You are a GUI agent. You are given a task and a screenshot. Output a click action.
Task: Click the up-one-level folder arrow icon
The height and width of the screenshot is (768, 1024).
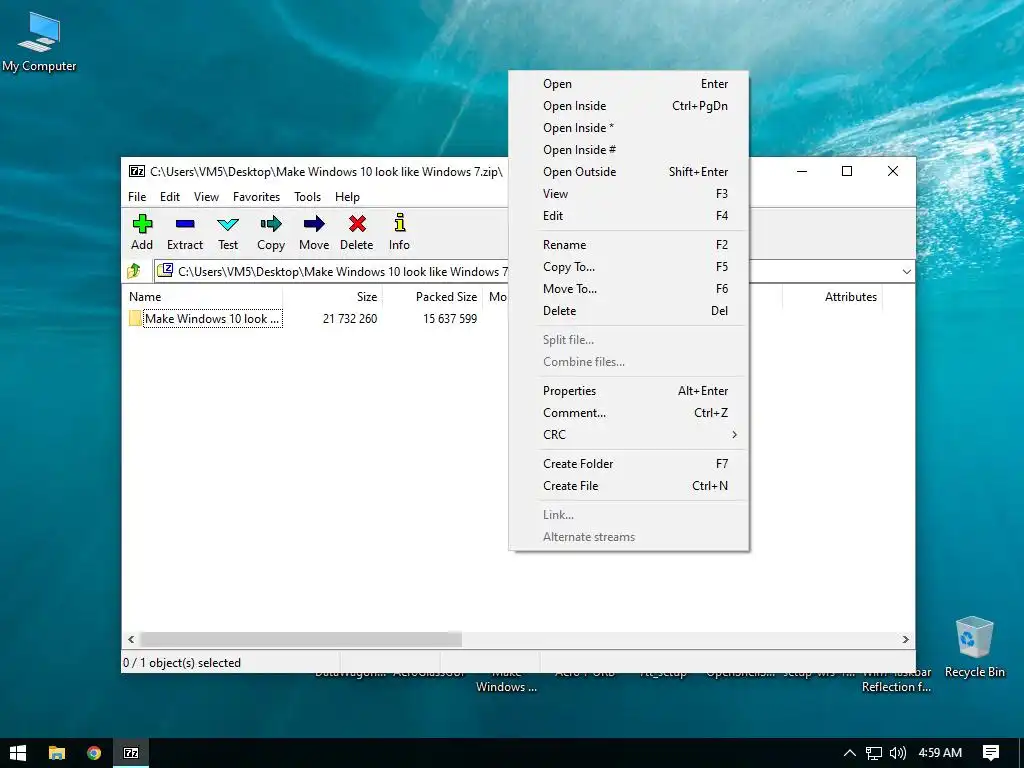134,270
